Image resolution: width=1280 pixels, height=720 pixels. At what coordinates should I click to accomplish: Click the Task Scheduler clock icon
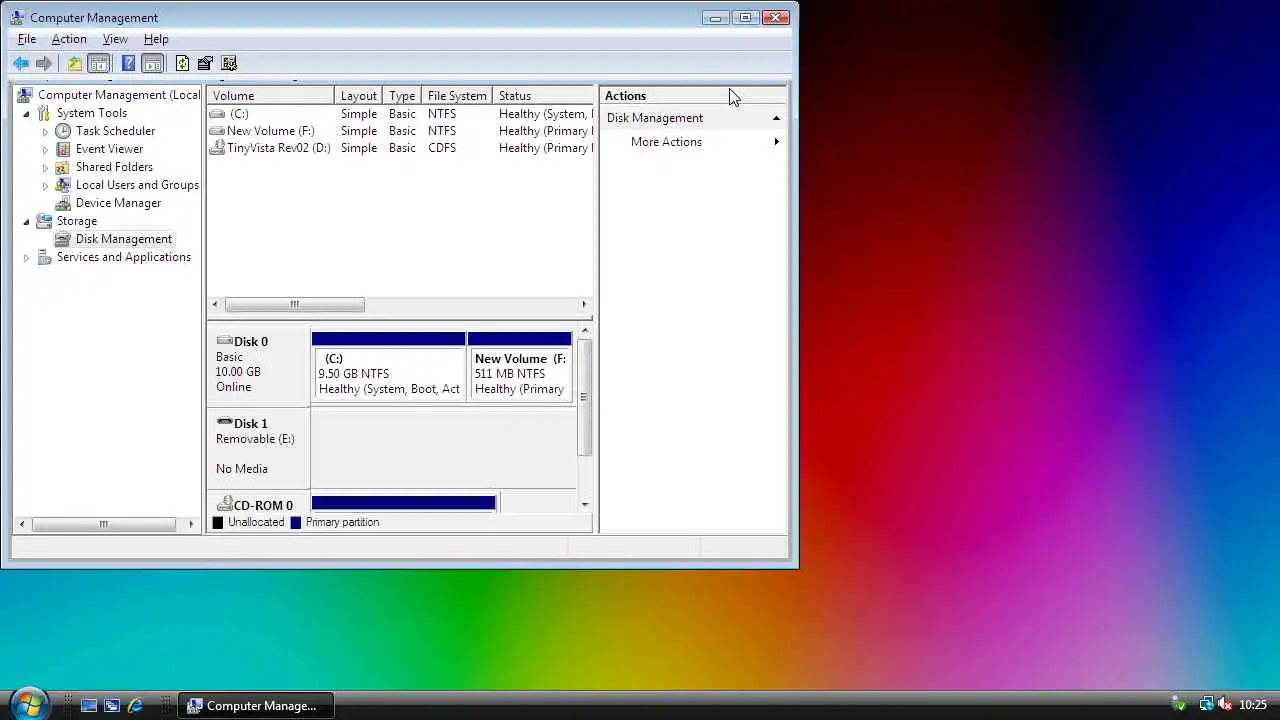click(x=63, y=131)
